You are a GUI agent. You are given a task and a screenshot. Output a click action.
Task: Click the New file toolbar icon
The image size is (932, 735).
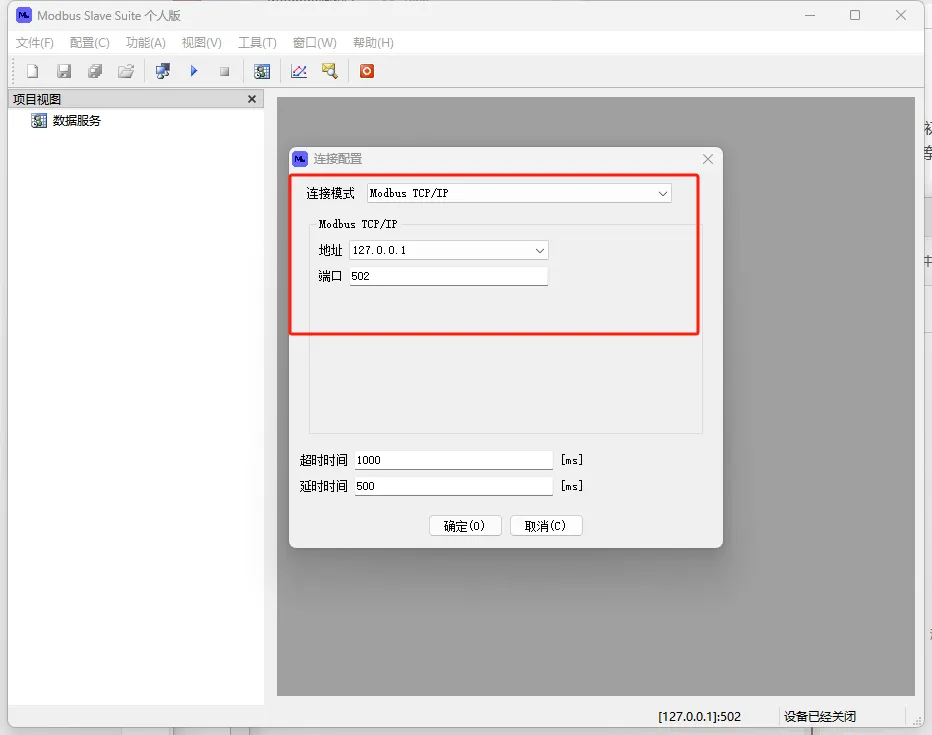coord(33,71)
